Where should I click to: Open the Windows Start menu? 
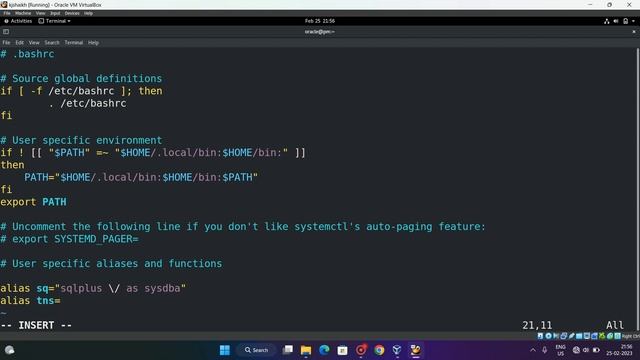pyautogui.click(x=225, y=350)
